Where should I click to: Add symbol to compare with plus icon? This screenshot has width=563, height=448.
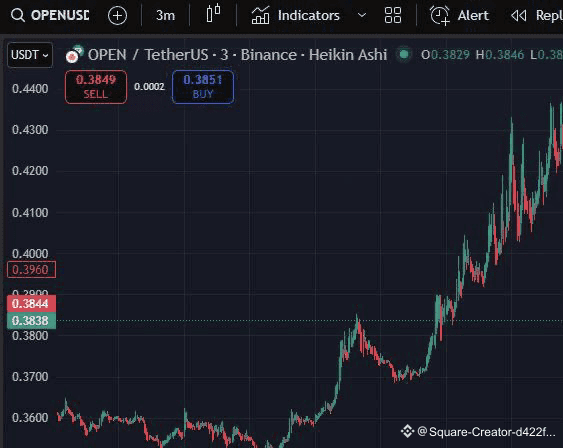pyautogui.click(x=117, y=16)
